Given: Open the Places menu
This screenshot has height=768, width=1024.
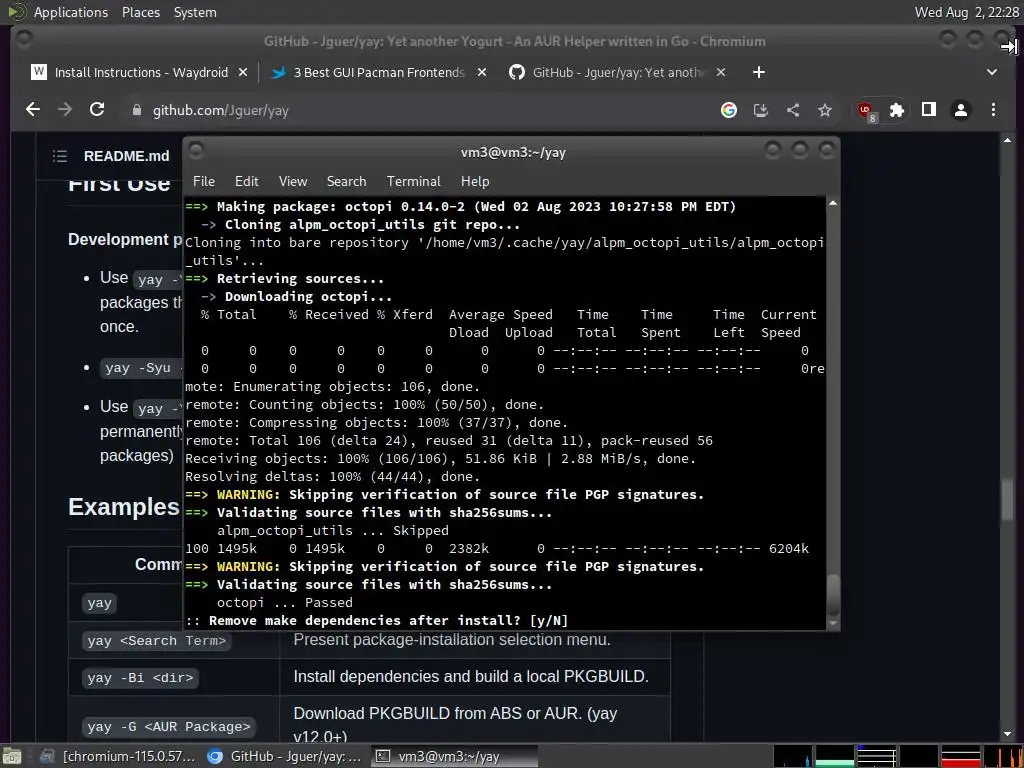Looking at the screenshot, I should (x=140, y=12).
